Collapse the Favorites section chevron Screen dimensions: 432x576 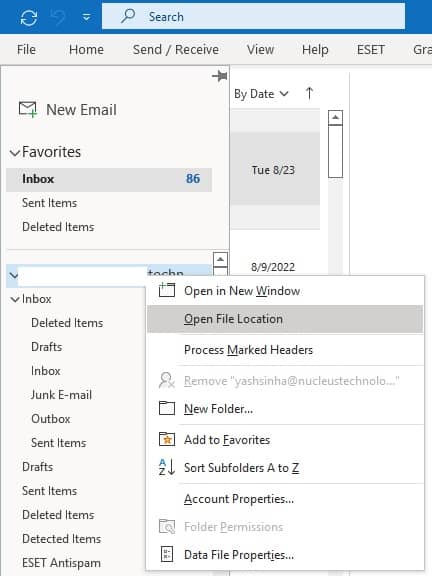(x=14, y=153)
